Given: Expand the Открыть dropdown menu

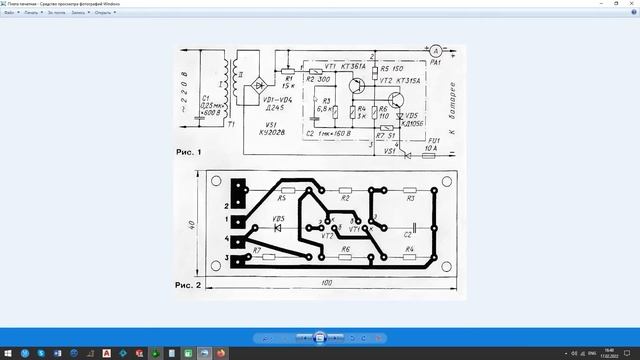Looking at the screenshot, I should (105, 13).
